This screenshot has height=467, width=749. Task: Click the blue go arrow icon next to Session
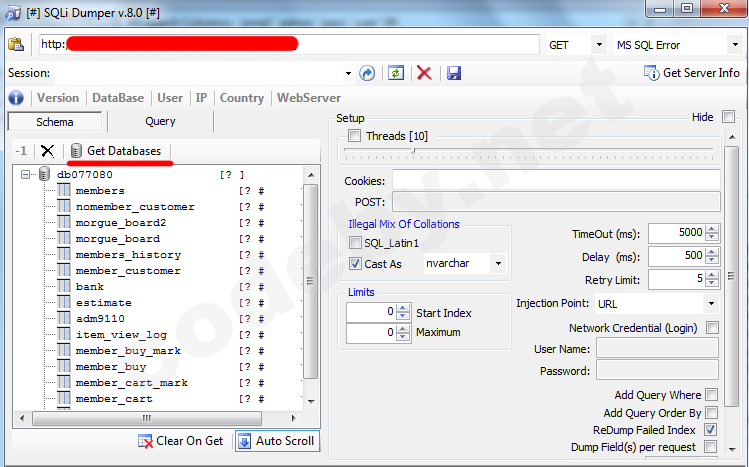tap(367, 73)
